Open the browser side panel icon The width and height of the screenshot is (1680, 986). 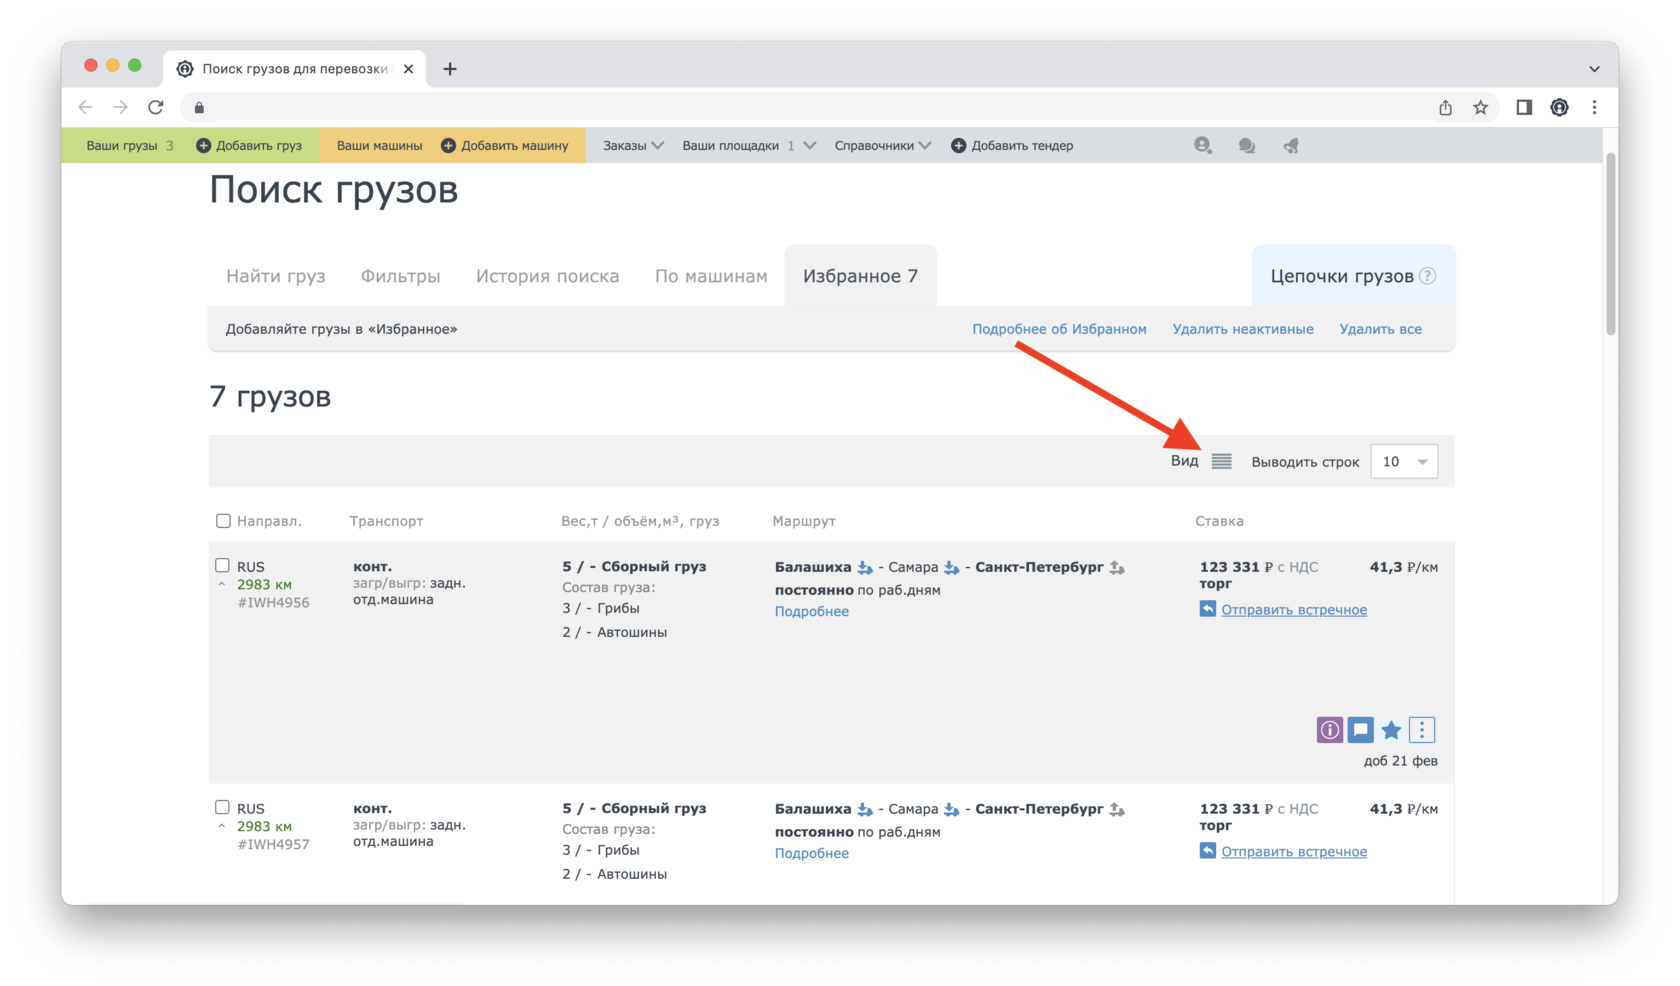click(1524, 107)
